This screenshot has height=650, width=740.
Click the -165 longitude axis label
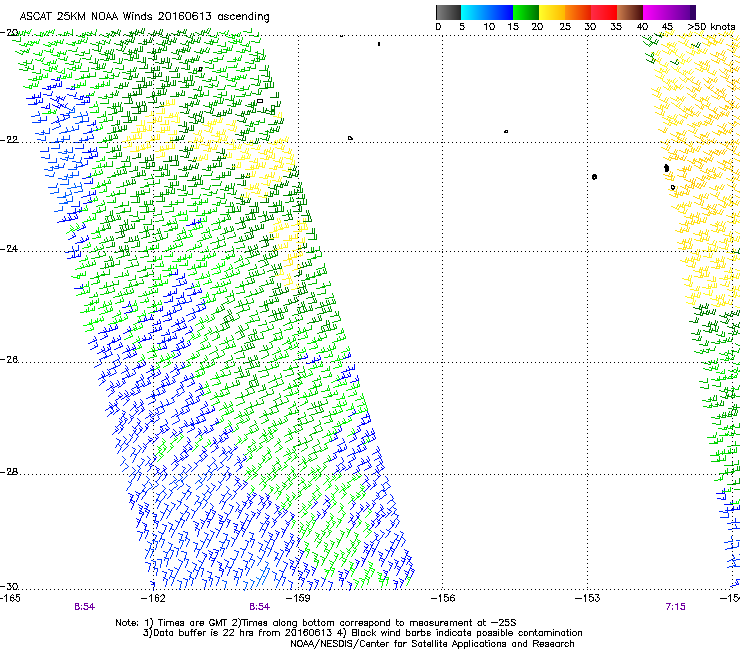pos(10,599)
